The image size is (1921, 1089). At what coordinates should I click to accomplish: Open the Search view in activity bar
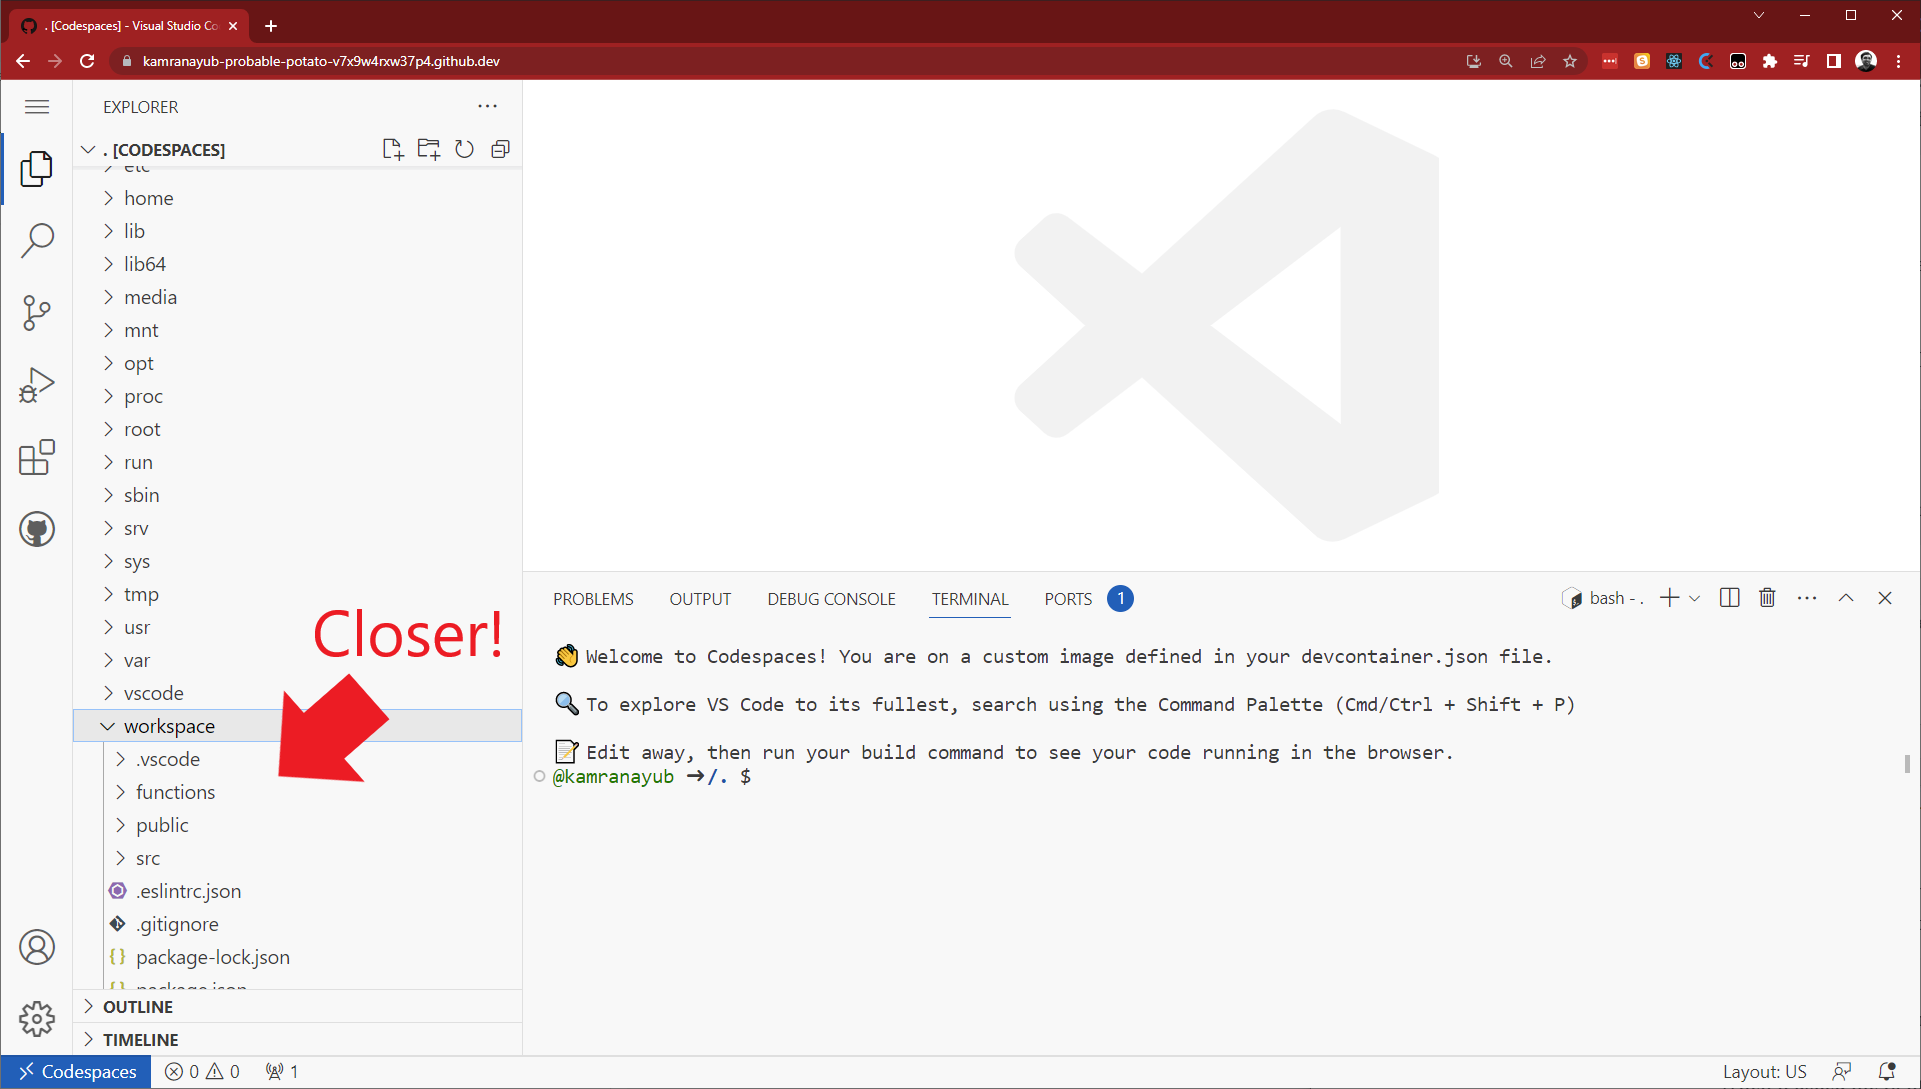coord(37,240)
